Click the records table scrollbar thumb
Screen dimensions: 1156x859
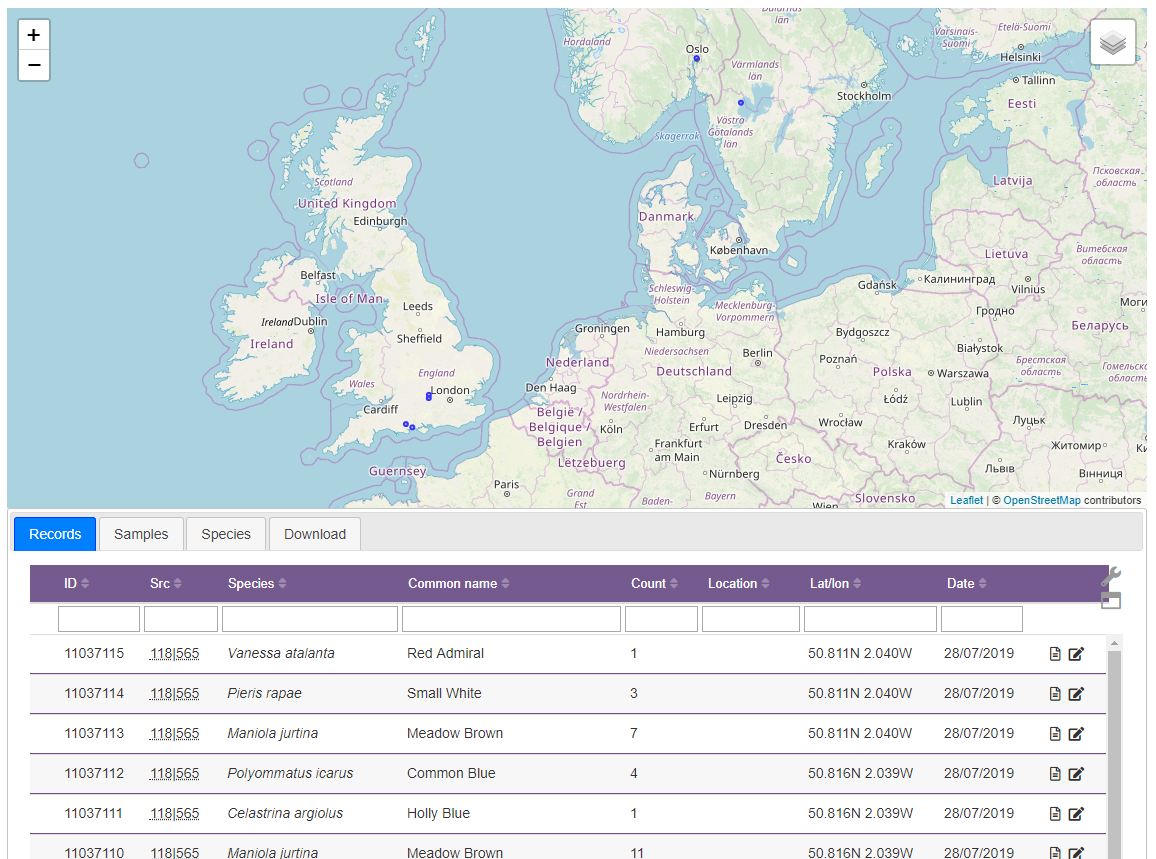click(1115, 754)
